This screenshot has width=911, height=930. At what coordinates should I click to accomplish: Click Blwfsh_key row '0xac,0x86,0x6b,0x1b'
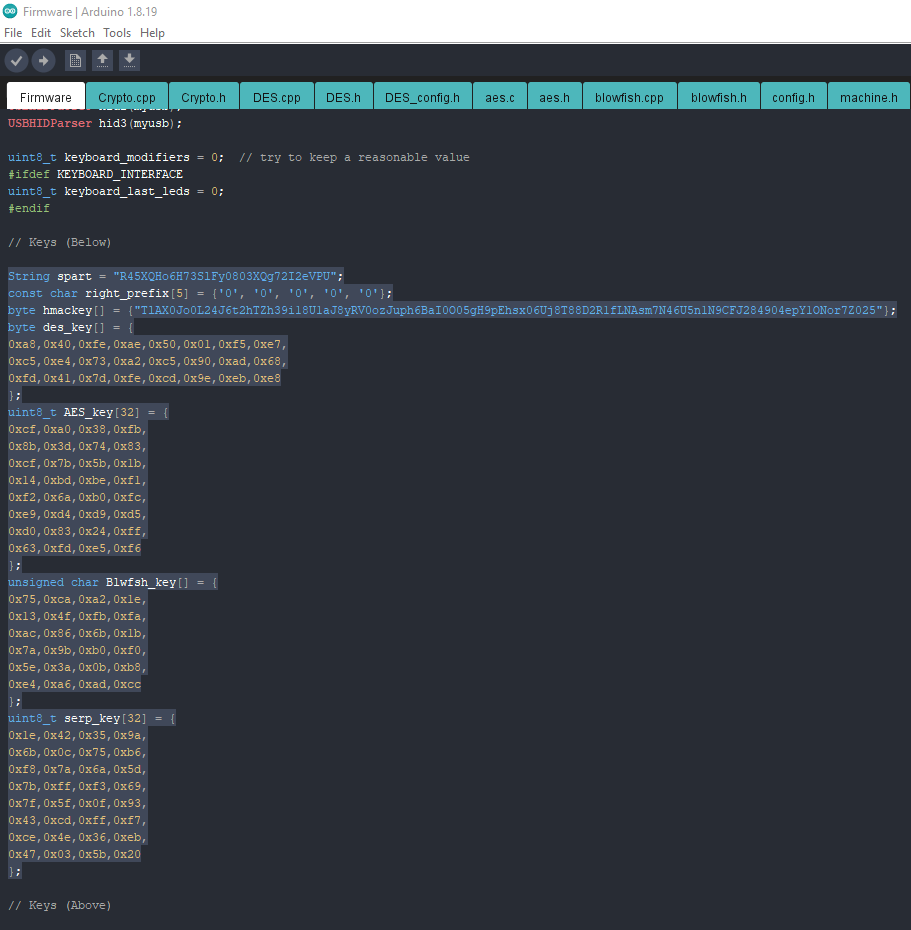tap(77, 633)
